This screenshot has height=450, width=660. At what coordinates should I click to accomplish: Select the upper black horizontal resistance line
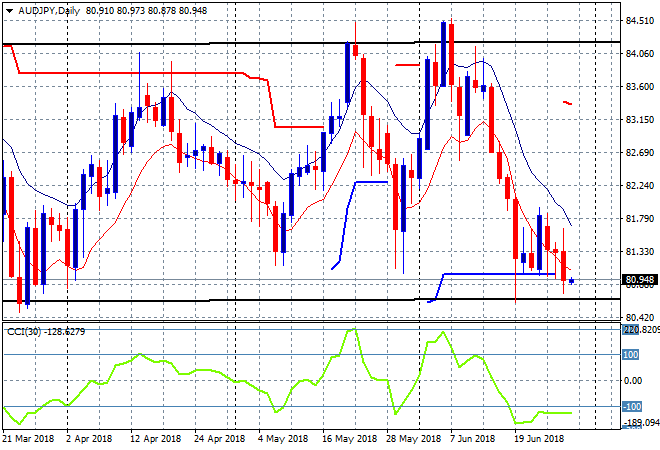tap(300, 42)
